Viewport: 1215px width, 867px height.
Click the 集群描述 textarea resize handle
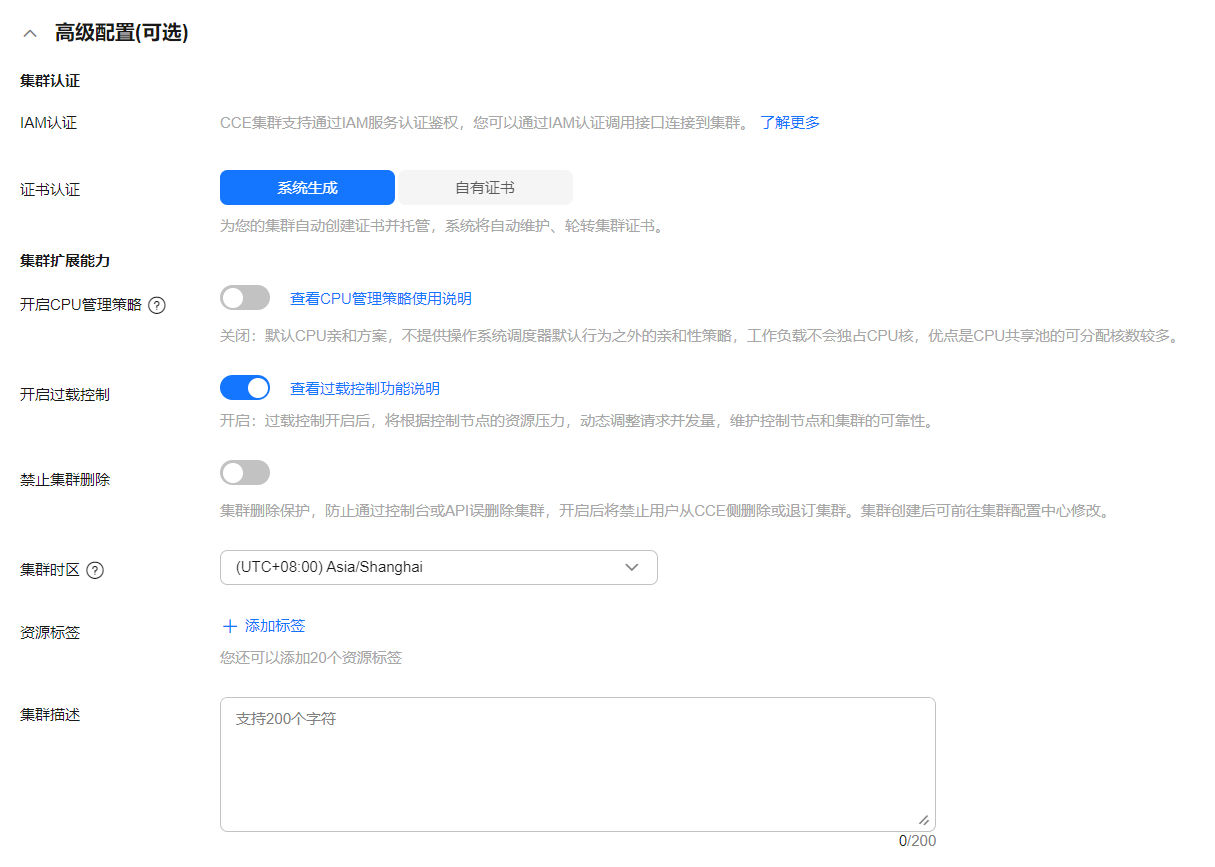coord(924,820)
